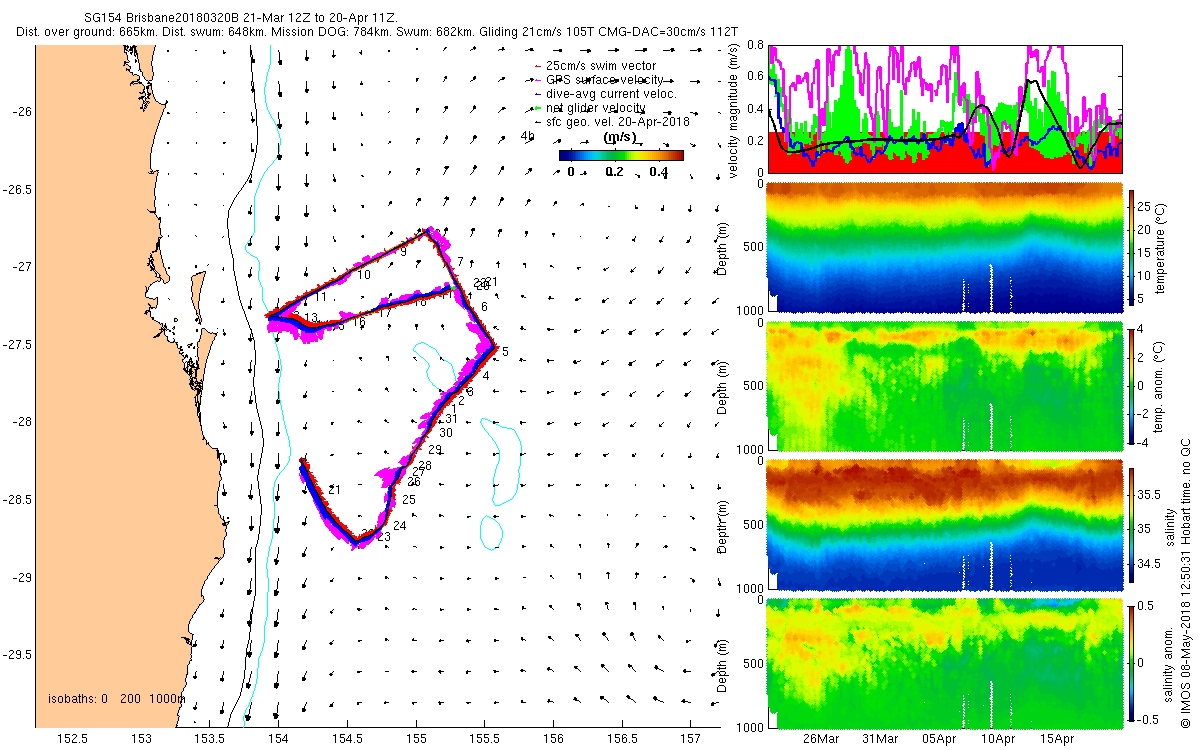Click the 'velocity magnitude (m/s)' axis label
1200x750 pixels.
[x=734, y=109]
